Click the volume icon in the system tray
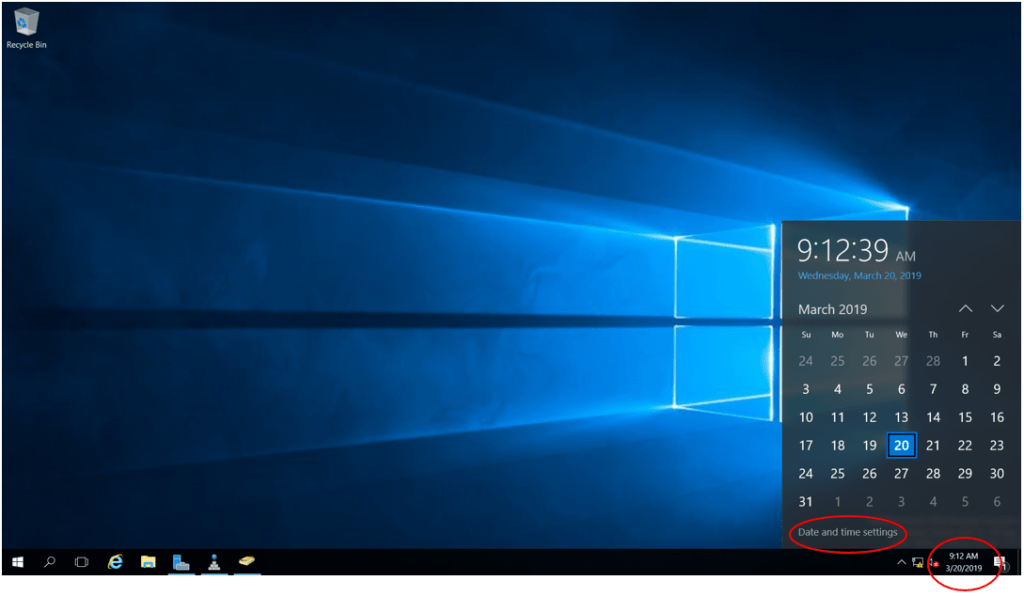 point(933,562)
